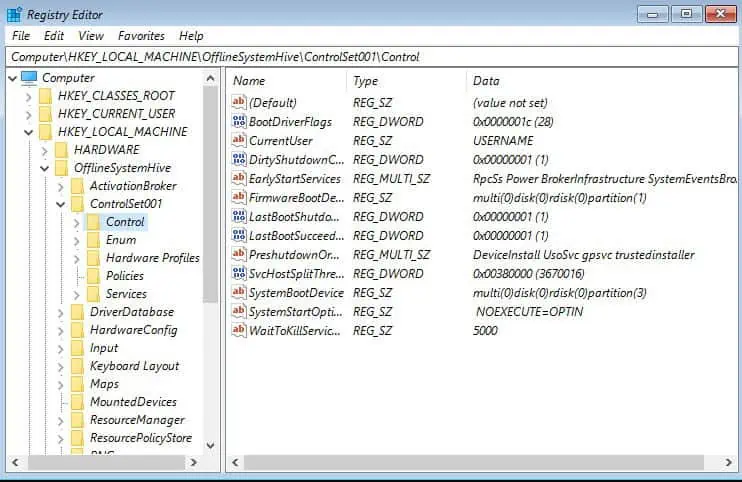The image size is (742, 482).
Task: Collapse the ControlSet001 node
Action: (x=61, y=204)
